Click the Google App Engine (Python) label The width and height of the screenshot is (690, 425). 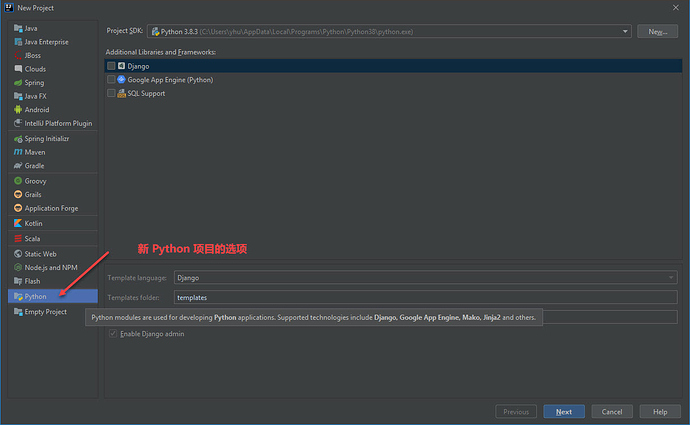(x=170, y=80)
